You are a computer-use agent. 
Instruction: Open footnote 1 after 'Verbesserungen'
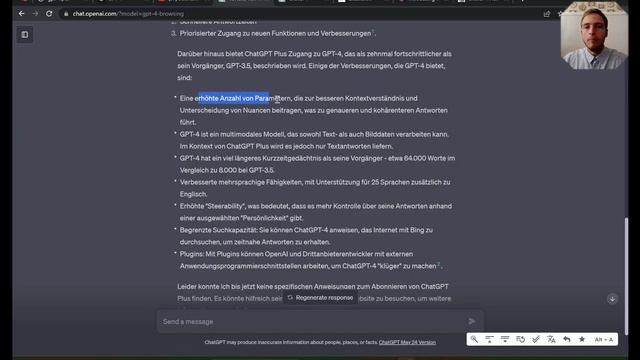pyautogui.click(x=373, y=31)
